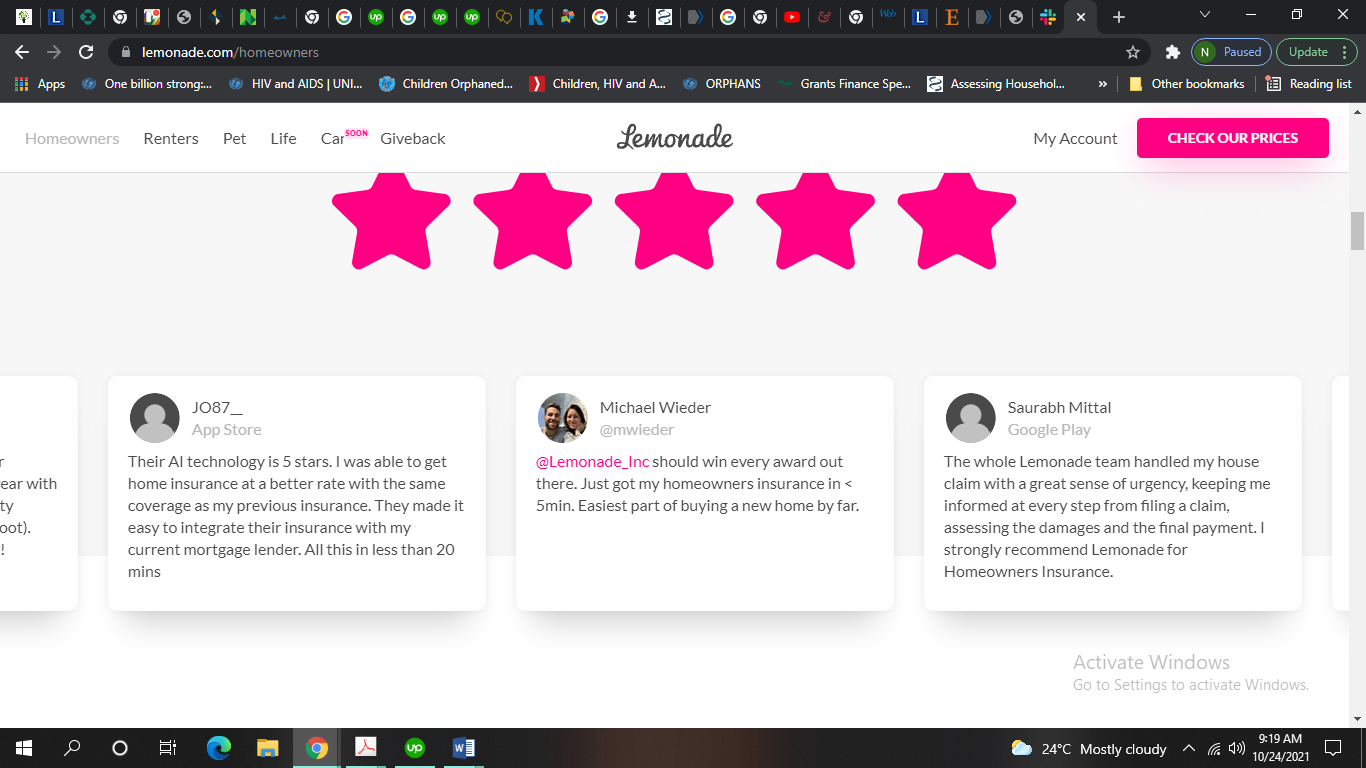Open Windows taskbar search

tap(72, 748)
